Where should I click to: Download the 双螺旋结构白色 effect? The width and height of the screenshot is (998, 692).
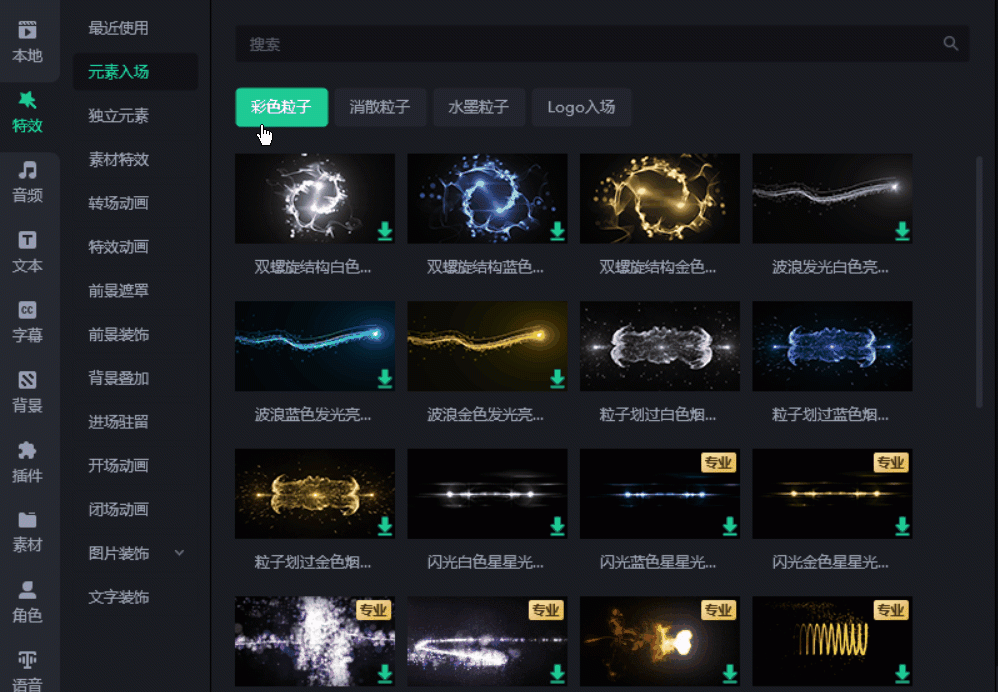384,230
